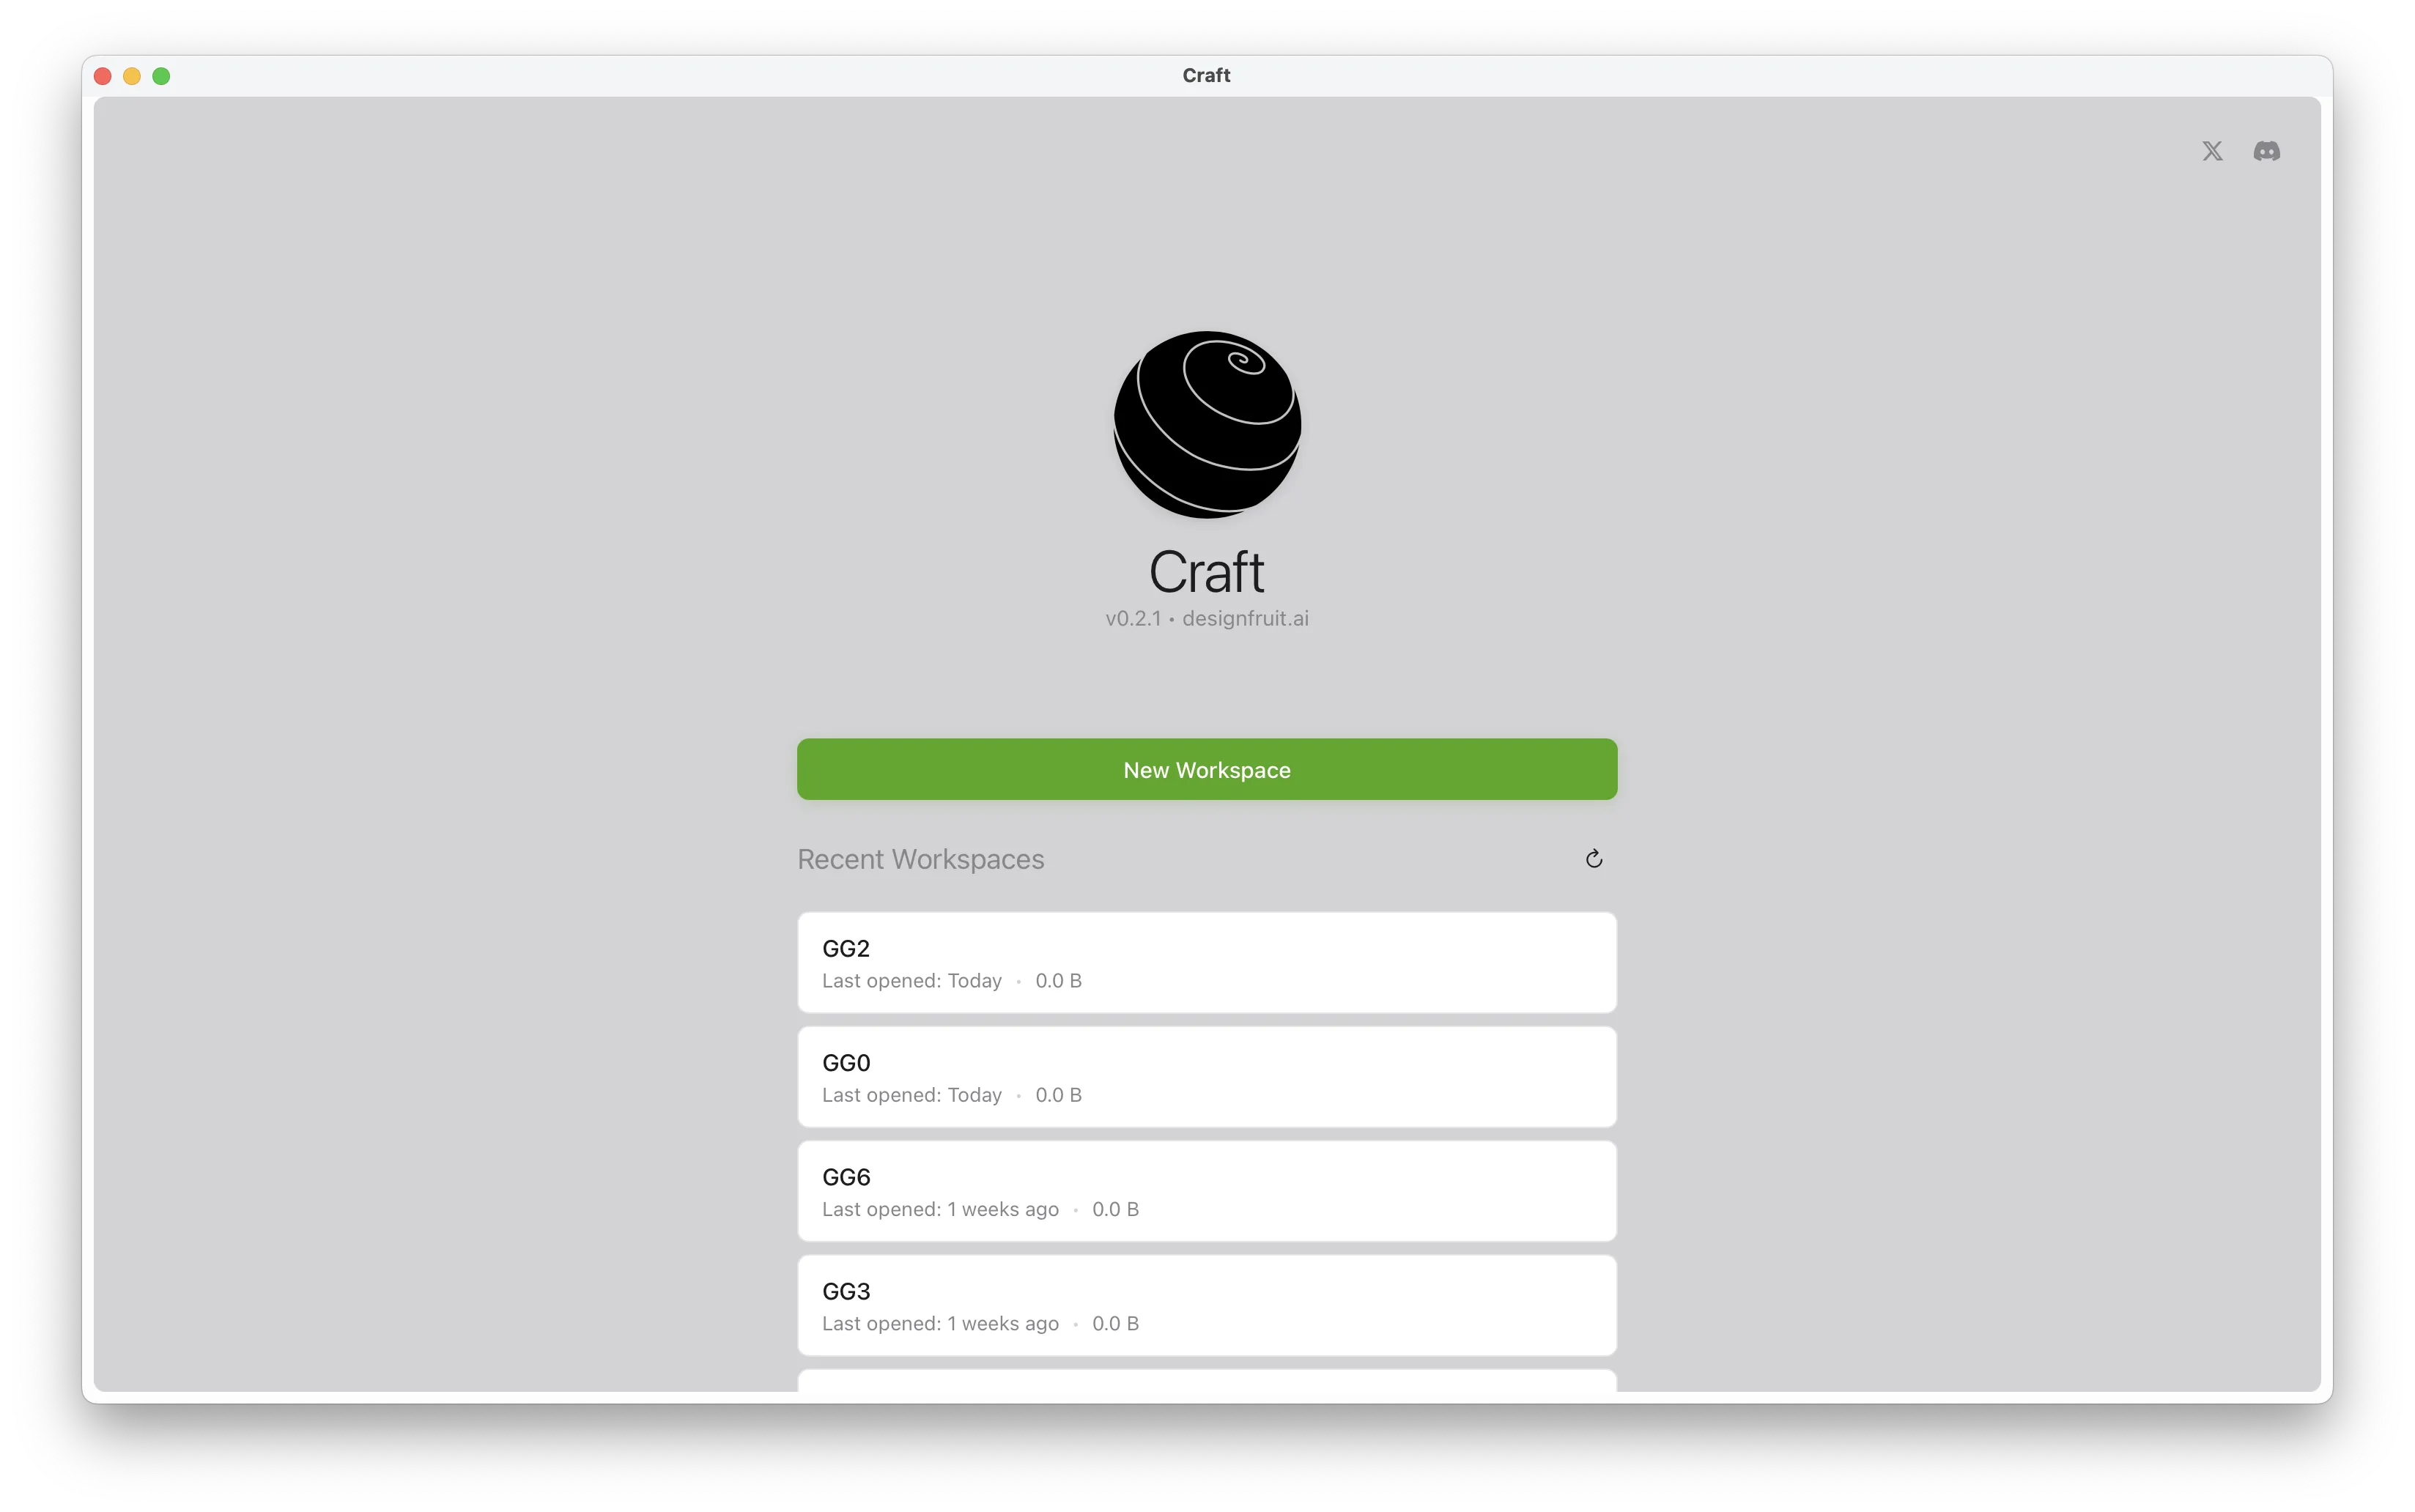Open the GG0 workspace
The image size is (2415, 1512).
click(1206, 1076)
